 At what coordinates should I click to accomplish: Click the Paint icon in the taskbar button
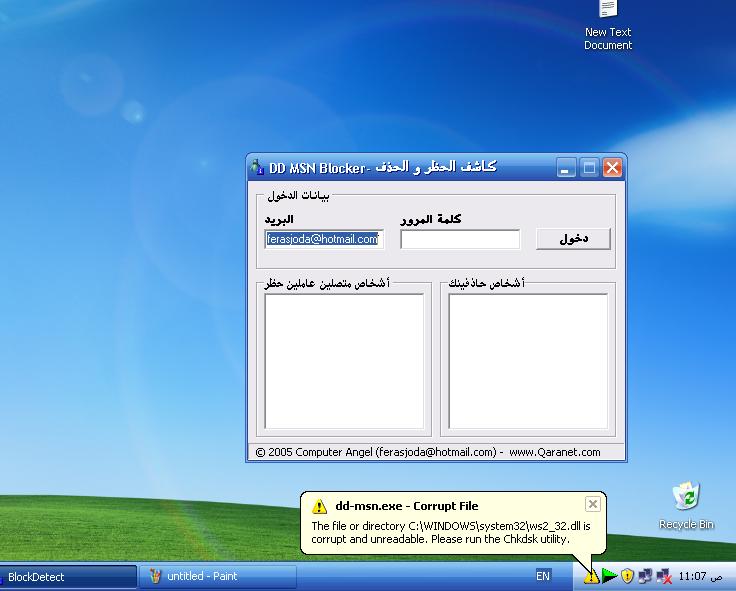155,576
